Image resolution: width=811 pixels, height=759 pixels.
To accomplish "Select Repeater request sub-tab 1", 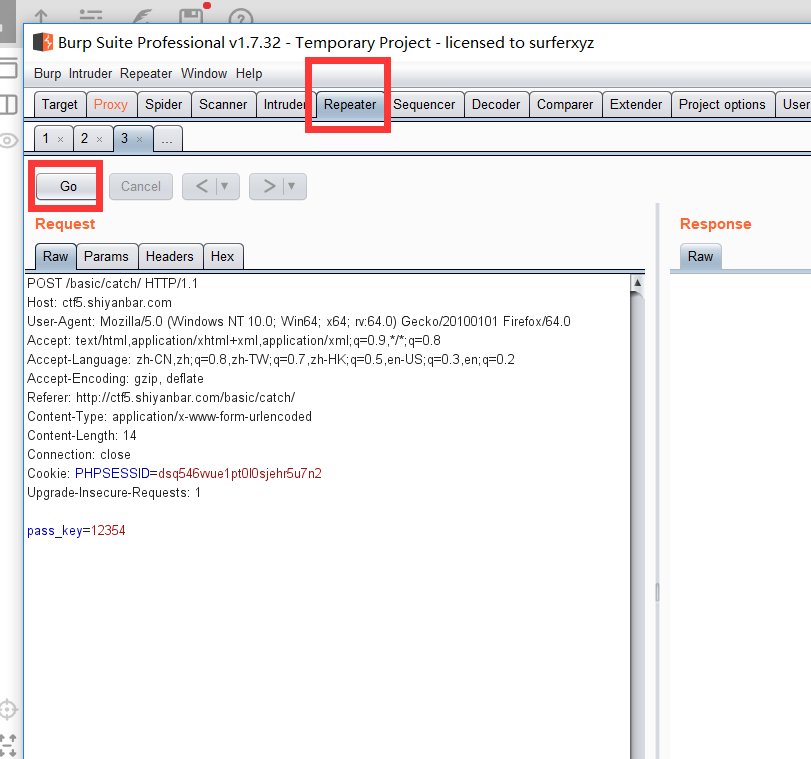I will click(x=46, y=139).
